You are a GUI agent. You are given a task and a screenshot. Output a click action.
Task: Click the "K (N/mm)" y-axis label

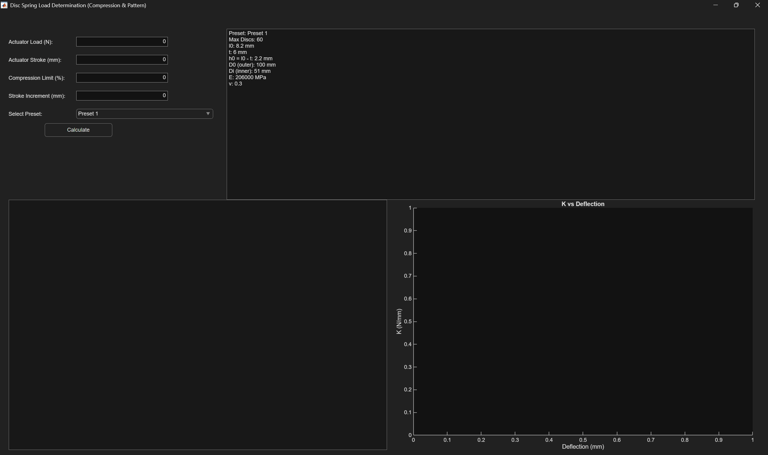tap(399, 321)
